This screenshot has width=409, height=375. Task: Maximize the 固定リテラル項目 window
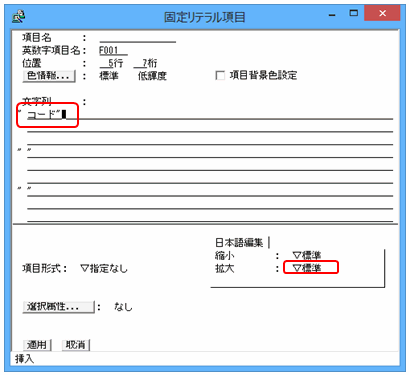(353, 13)
